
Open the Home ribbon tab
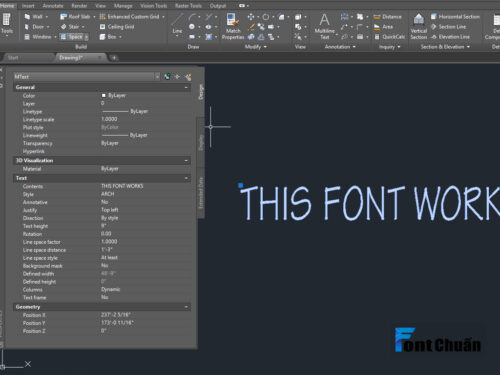coord(7,6)
